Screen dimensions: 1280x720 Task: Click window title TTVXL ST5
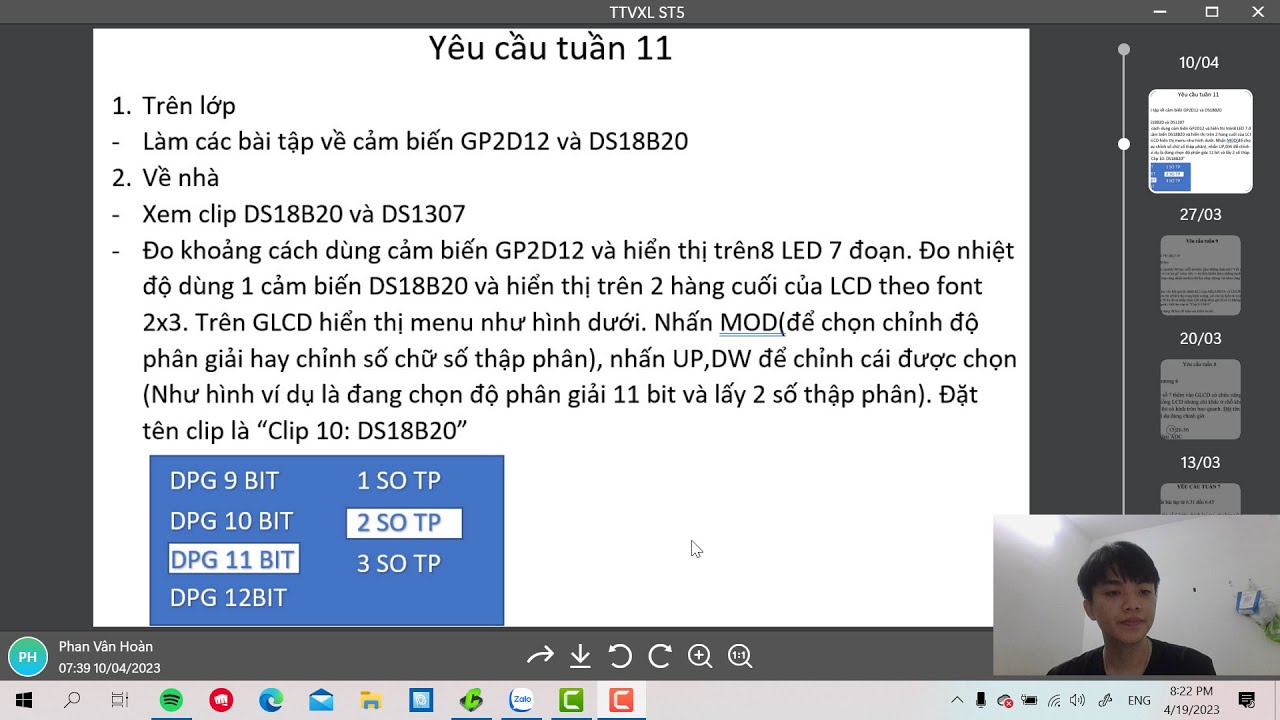647,12
